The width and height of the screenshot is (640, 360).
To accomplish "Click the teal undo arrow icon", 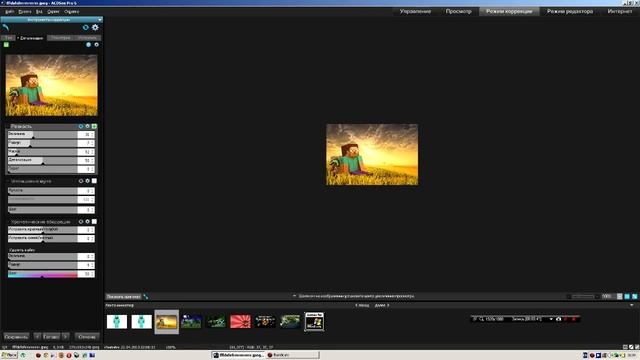I will click(x=6, y=28).
